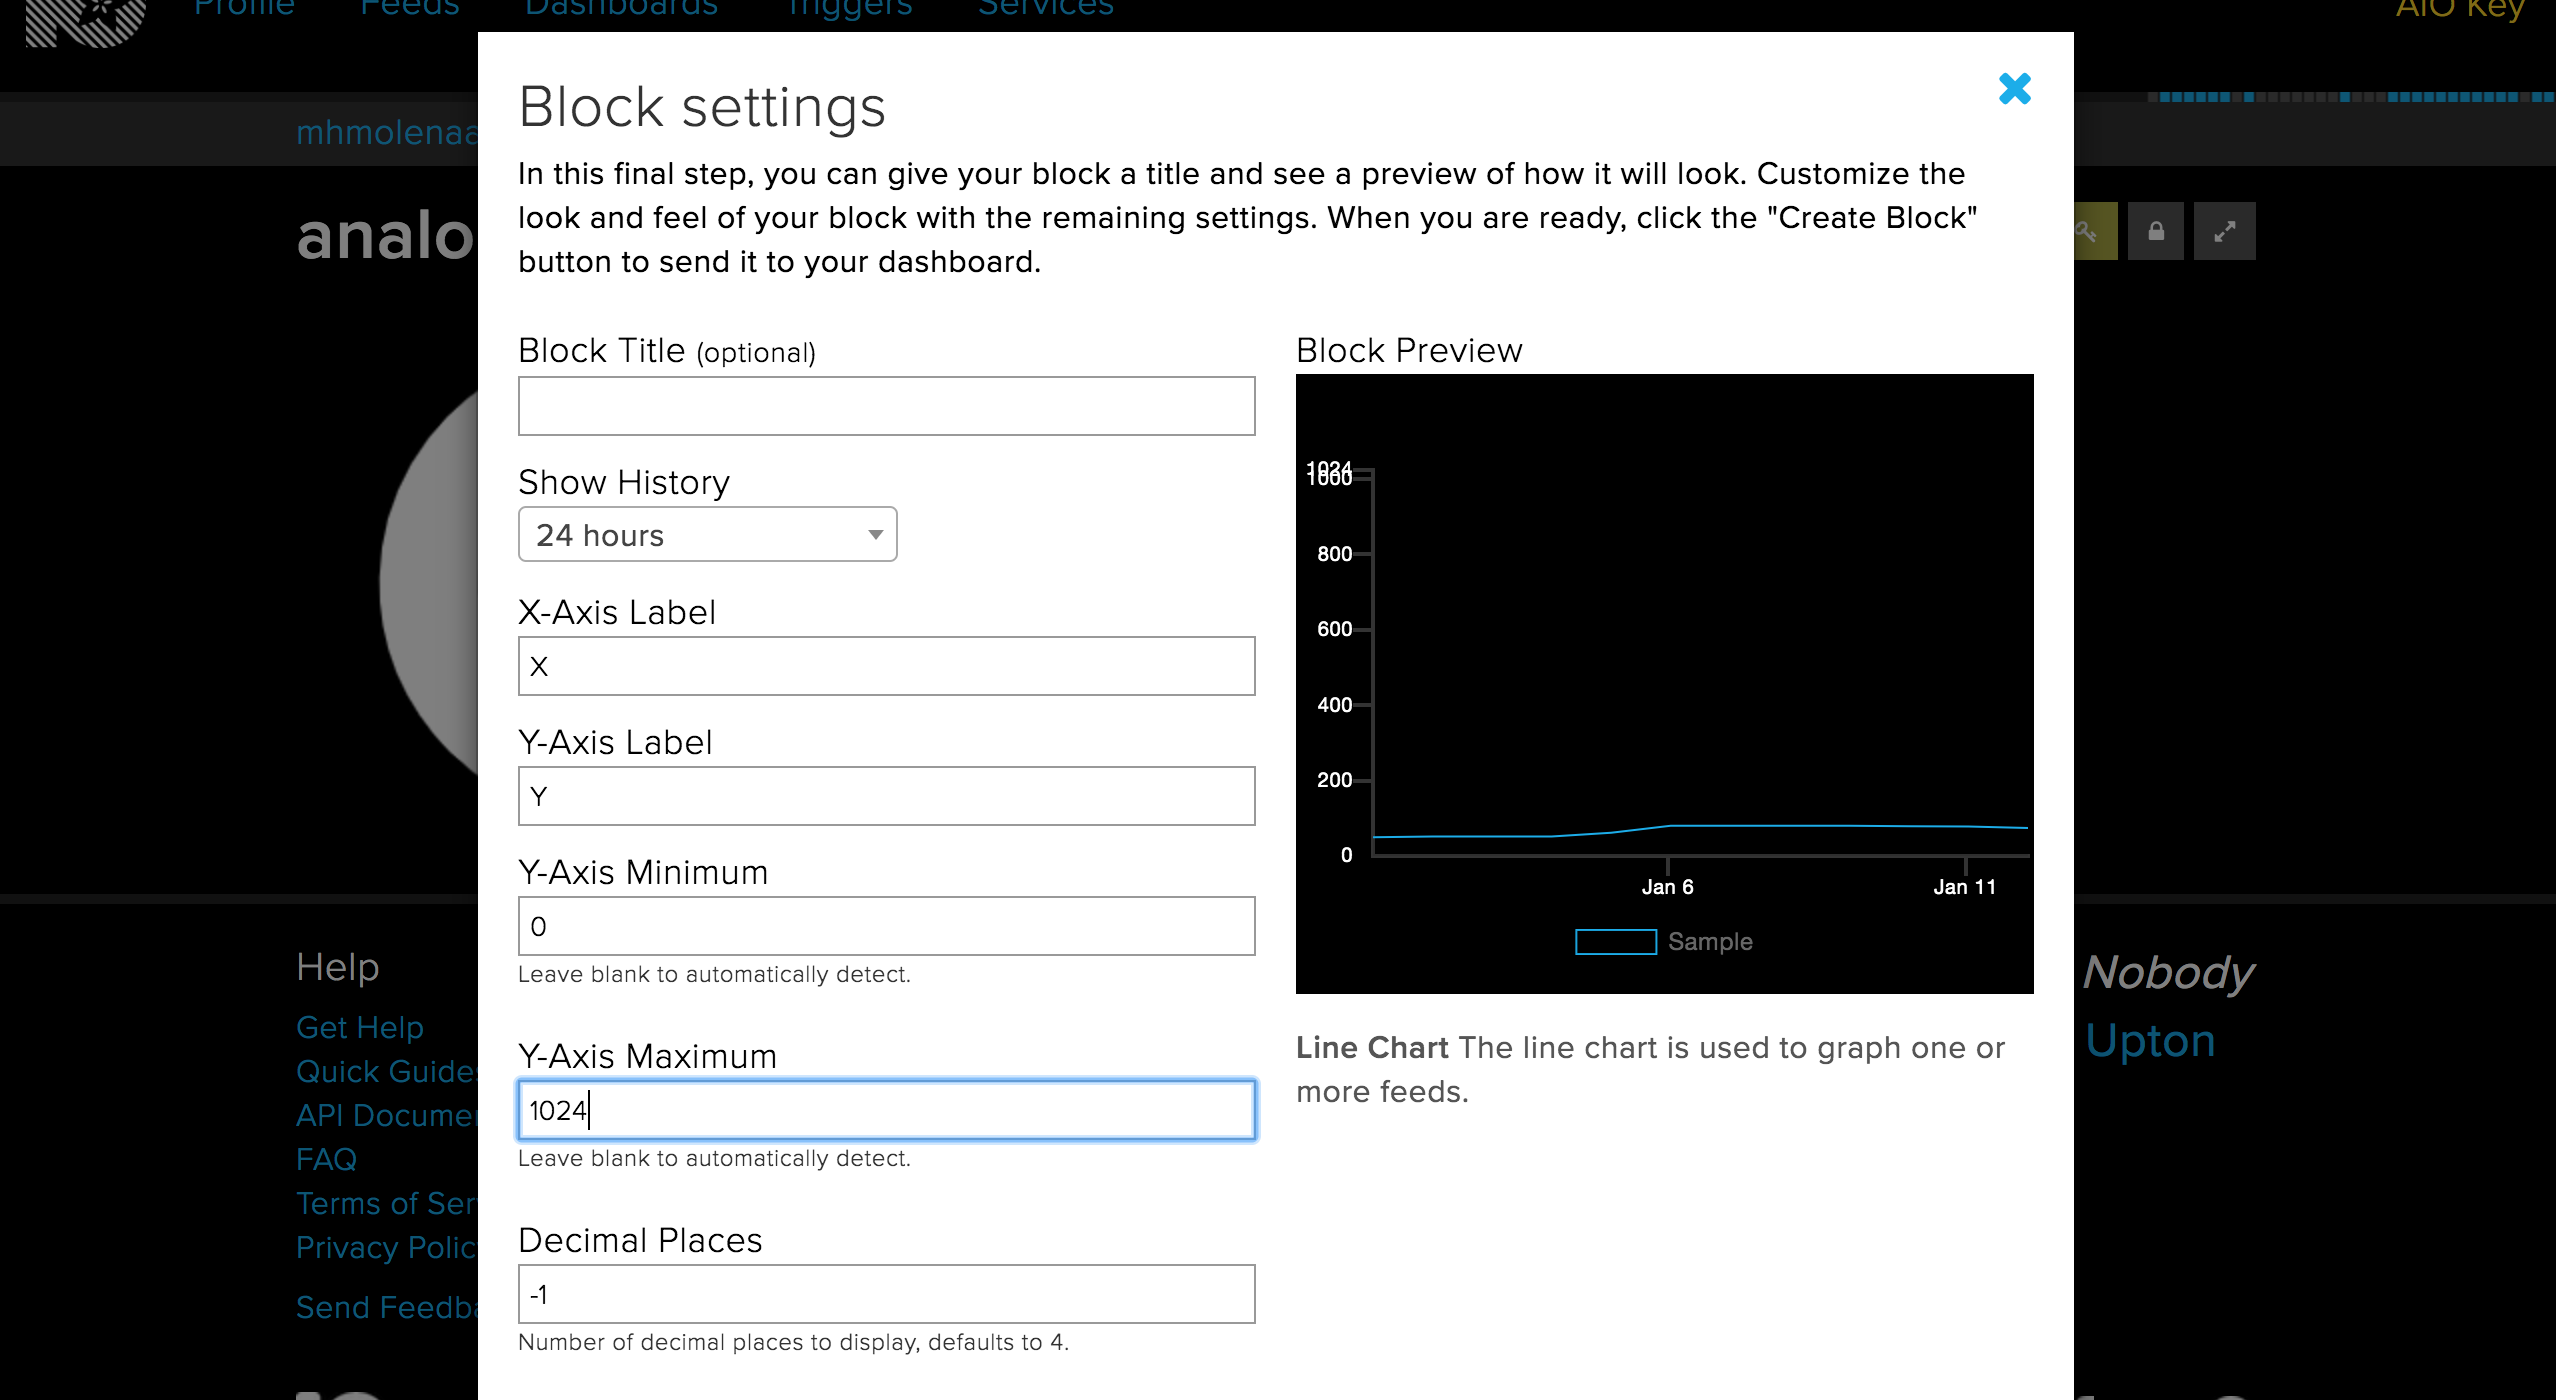Open the Profile menu item

(x=244, y=8)
